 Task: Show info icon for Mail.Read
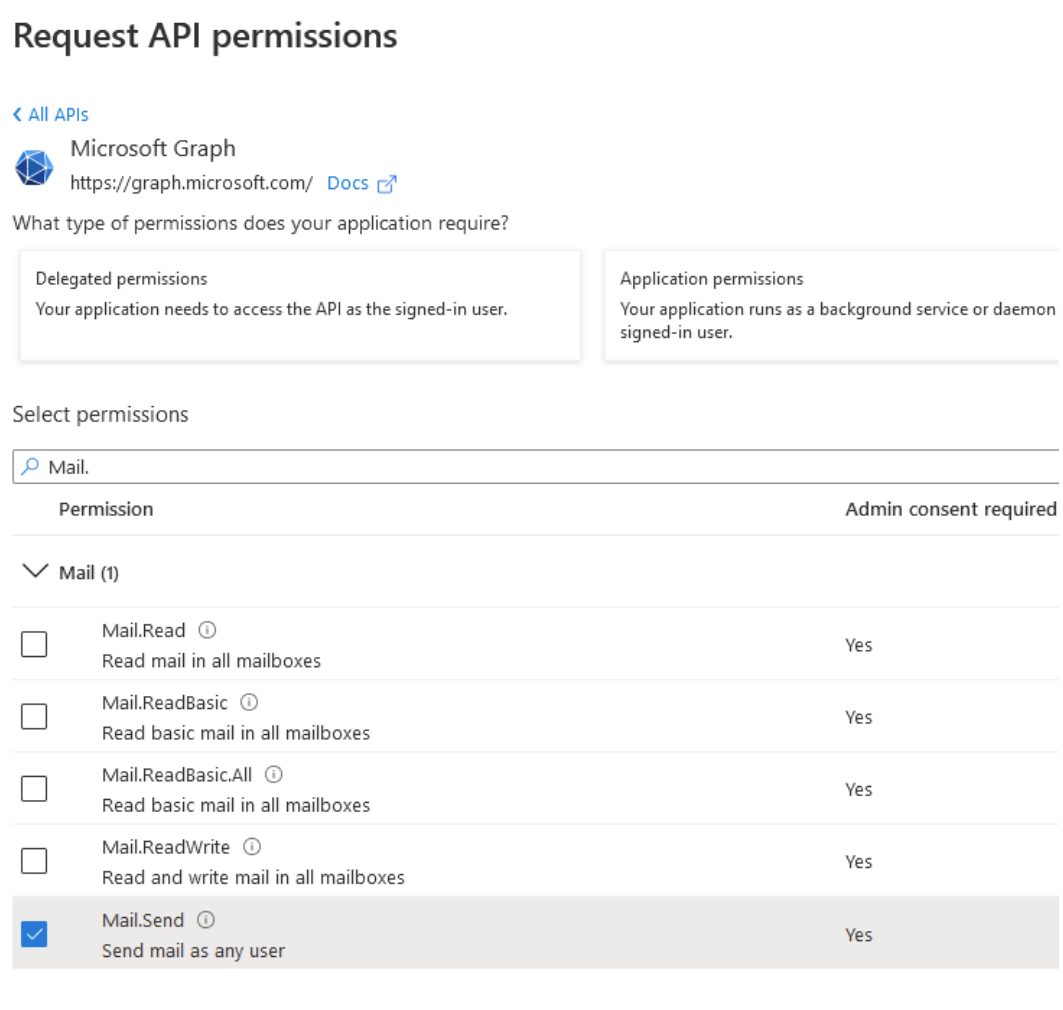pyautogui.click(x=207, y=630)
